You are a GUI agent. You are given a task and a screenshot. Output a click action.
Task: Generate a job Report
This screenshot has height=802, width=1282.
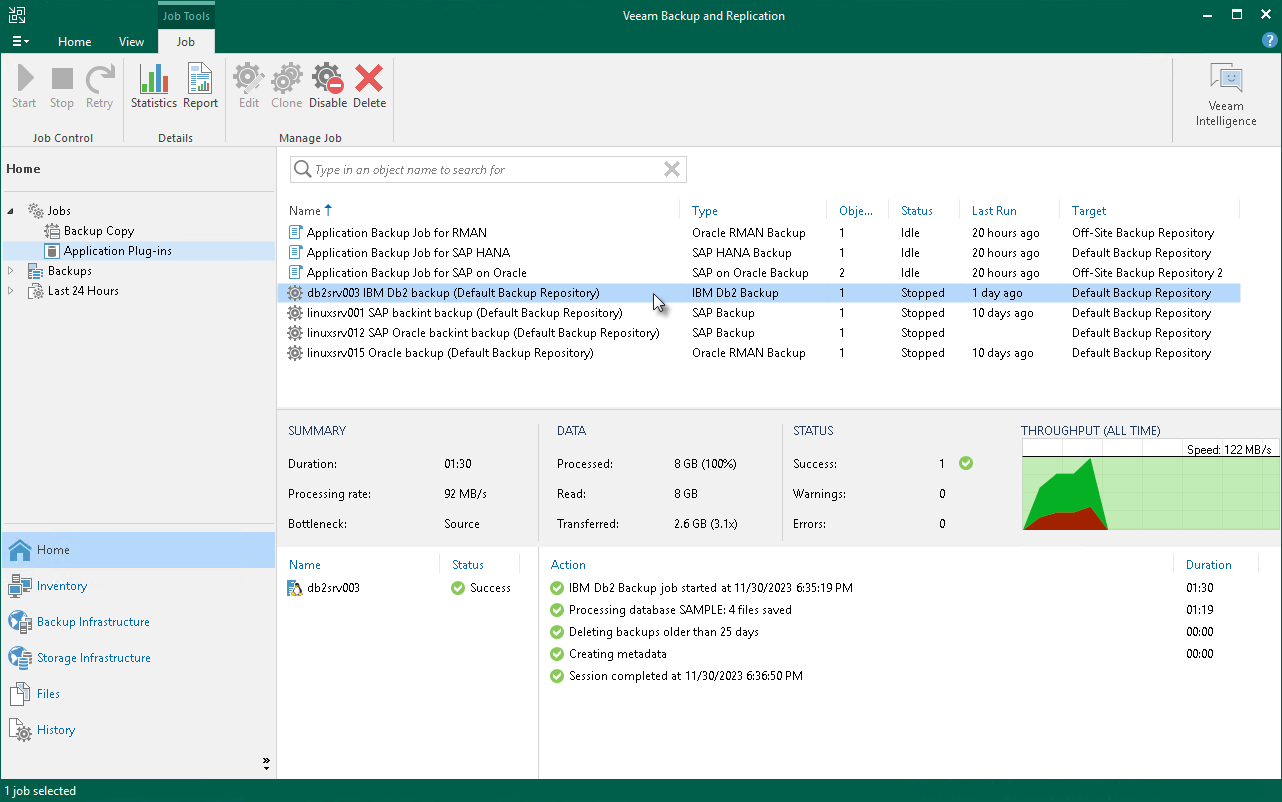(x=200, y=86)
